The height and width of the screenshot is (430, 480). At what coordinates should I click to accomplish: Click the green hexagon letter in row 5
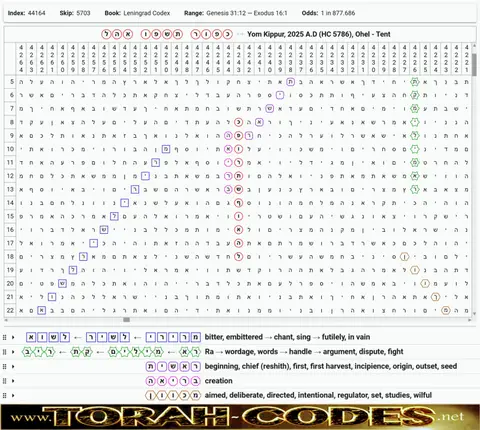(415, 82)
